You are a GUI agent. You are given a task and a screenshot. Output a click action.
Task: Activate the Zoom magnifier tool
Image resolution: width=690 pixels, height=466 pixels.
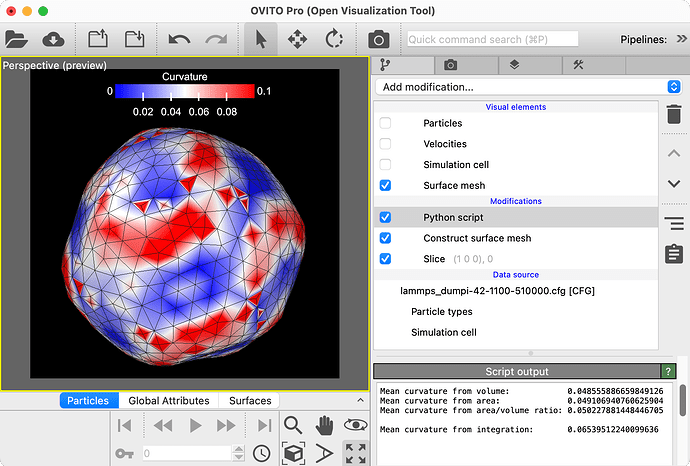click(x=293, y=425)
